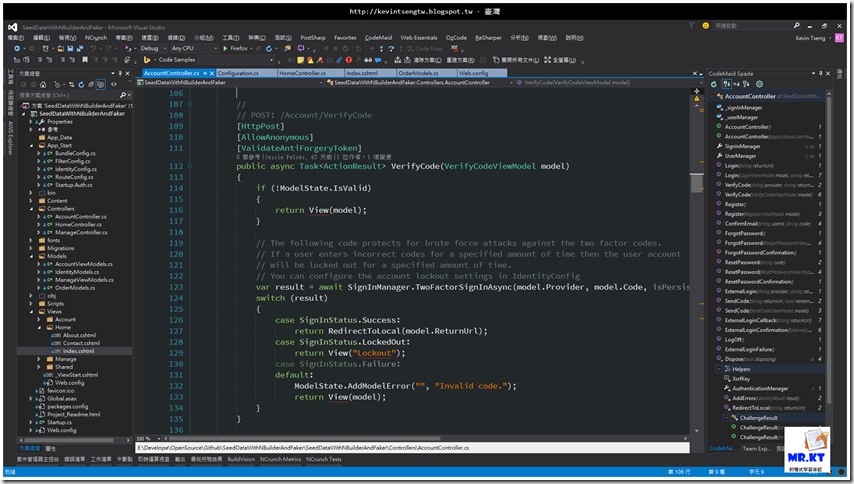Select HomeController.cs in Solution Explorer

point(78,224)
